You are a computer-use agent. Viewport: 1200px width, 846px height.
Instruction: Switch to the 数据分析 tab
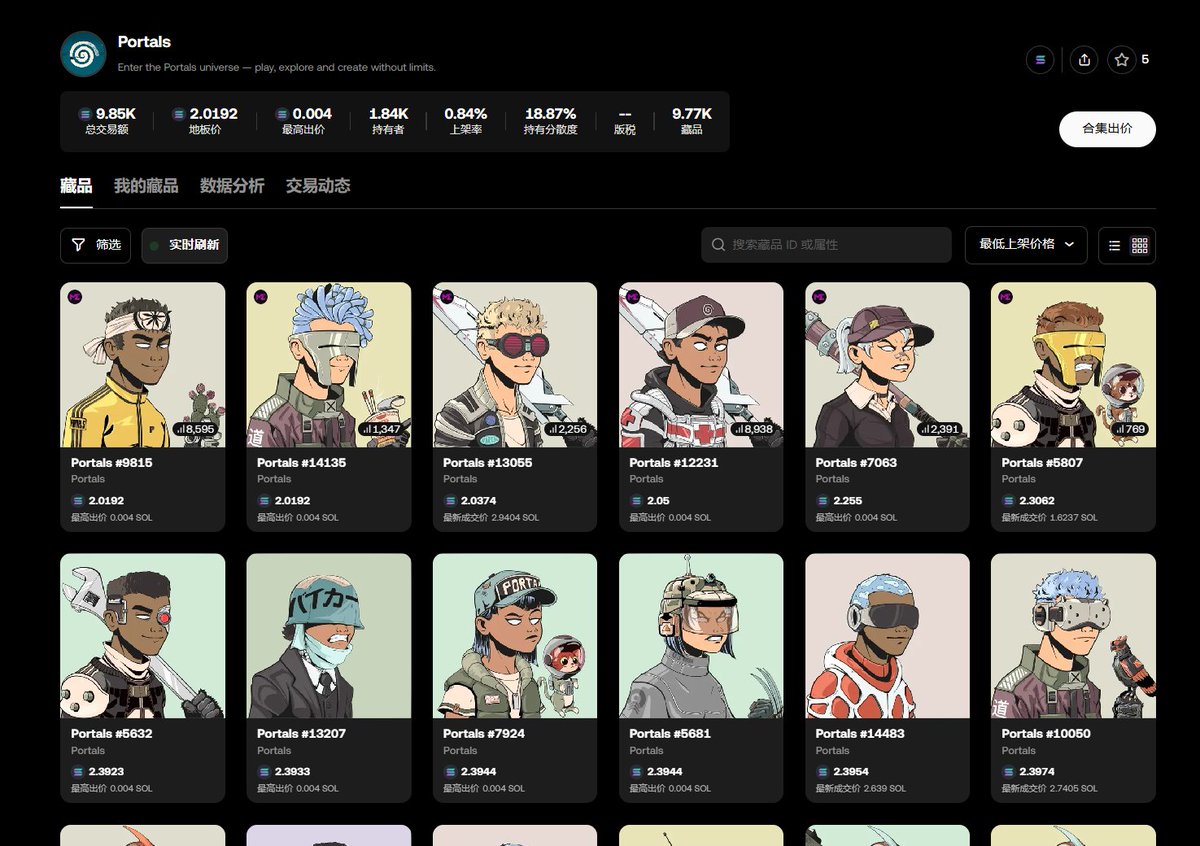coord(232,186)
